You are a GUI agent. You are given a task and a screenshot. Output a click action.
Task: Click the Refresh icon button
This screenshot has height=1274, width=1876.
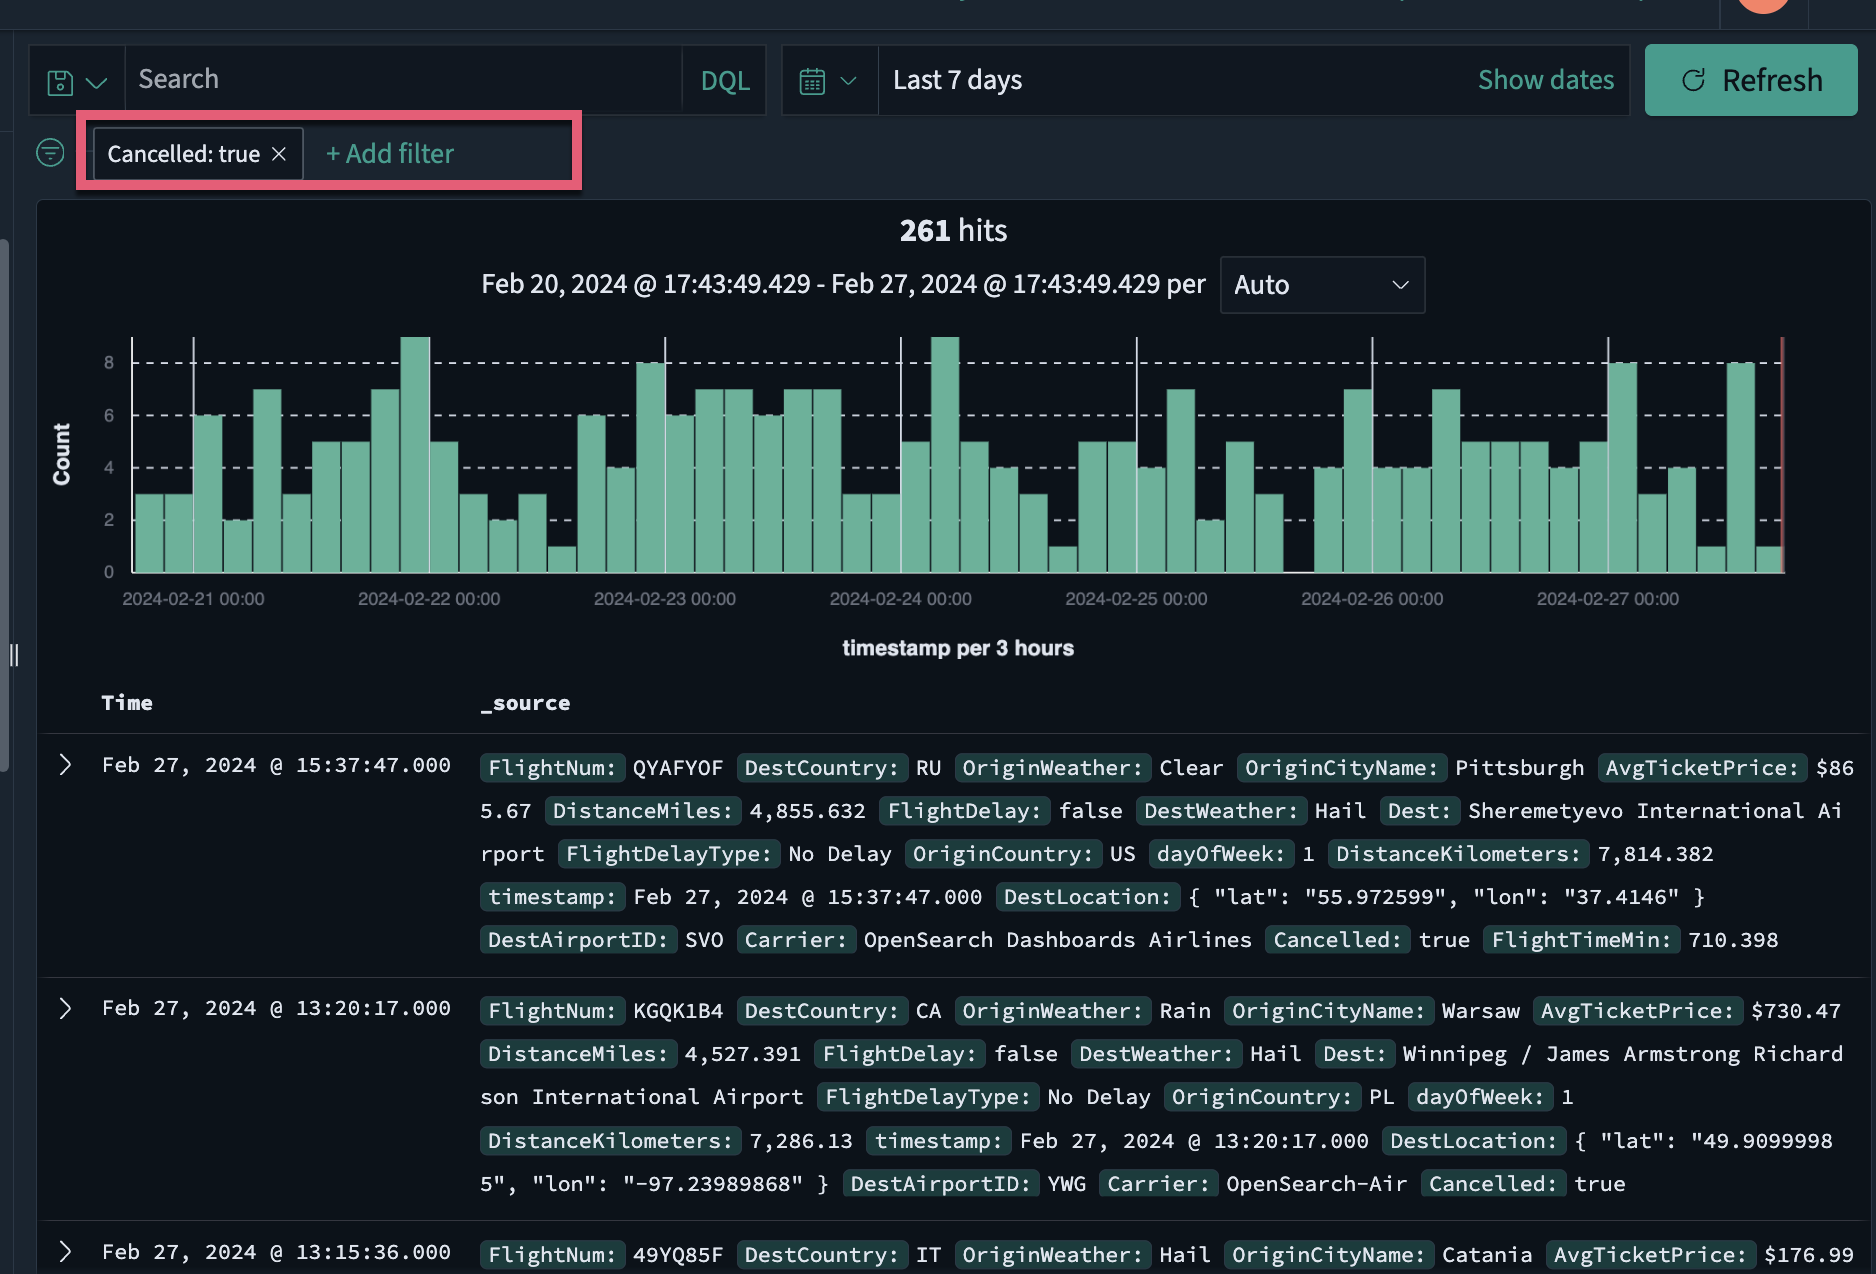point(1694,80)
